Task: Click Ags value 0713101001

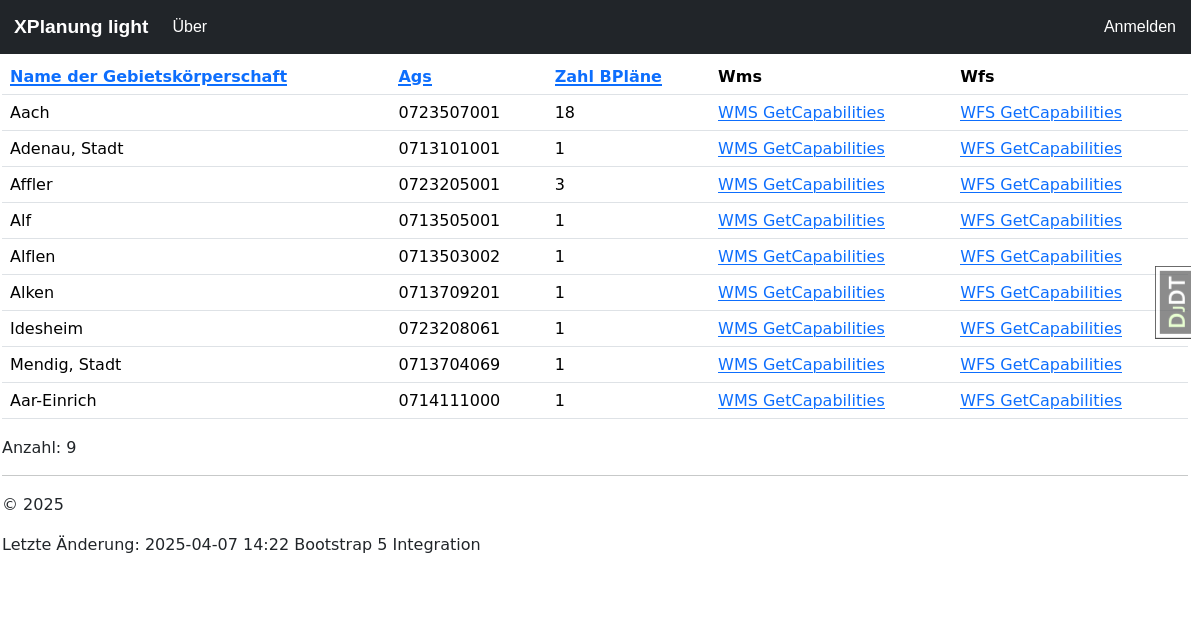Action: click(449, 148)
